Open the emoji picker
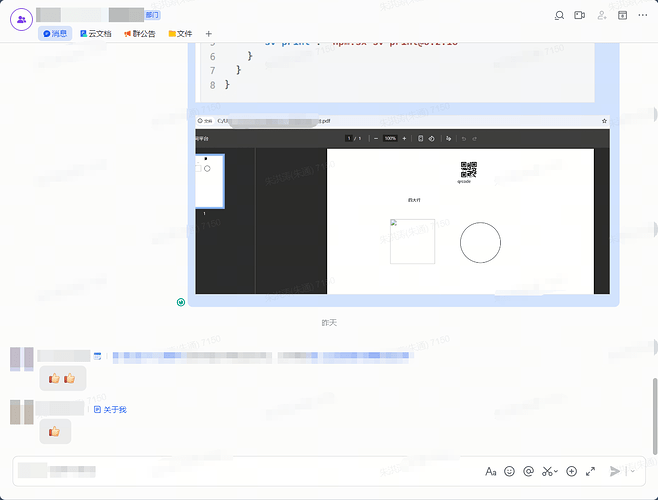 (509, 471)
